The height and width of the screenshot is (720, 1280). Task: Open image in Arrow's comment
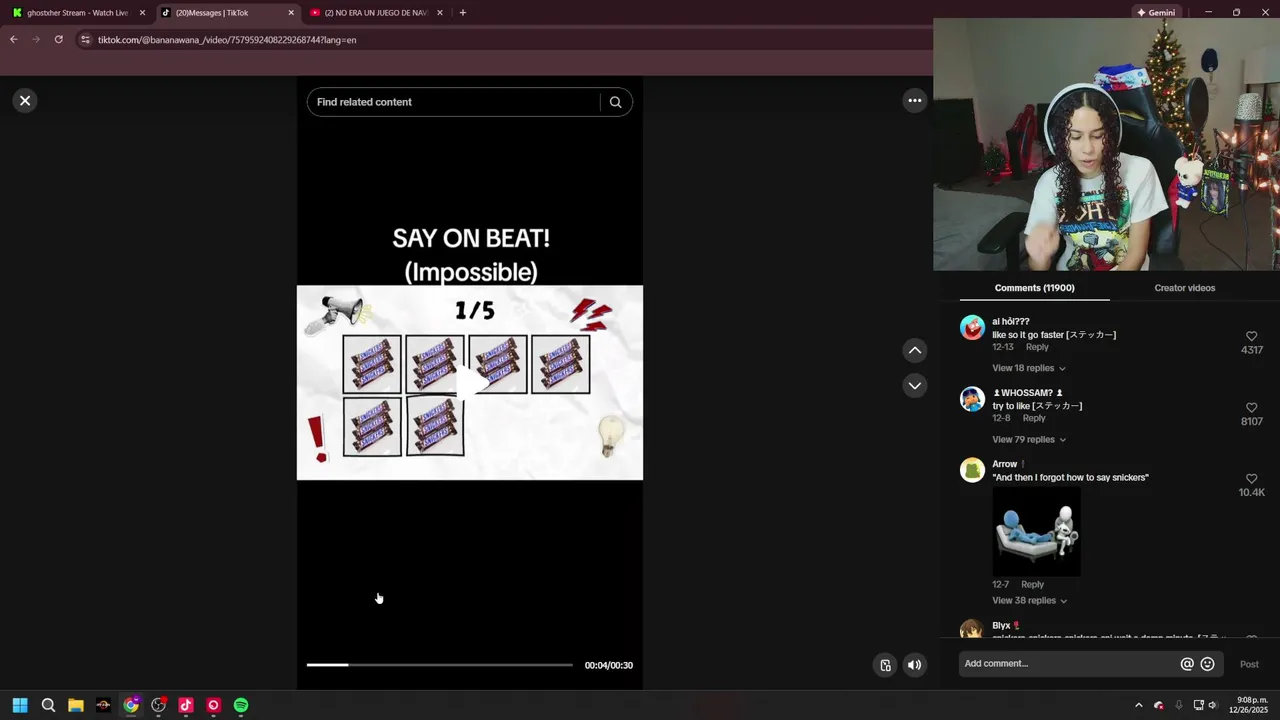tap(1036, 532)
